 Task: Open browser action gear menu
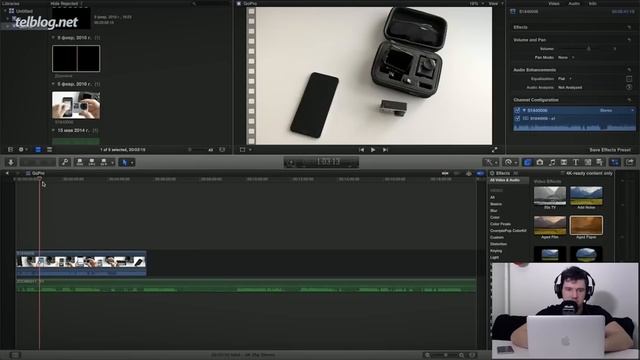pyautogui.click(x=22, y=150)
